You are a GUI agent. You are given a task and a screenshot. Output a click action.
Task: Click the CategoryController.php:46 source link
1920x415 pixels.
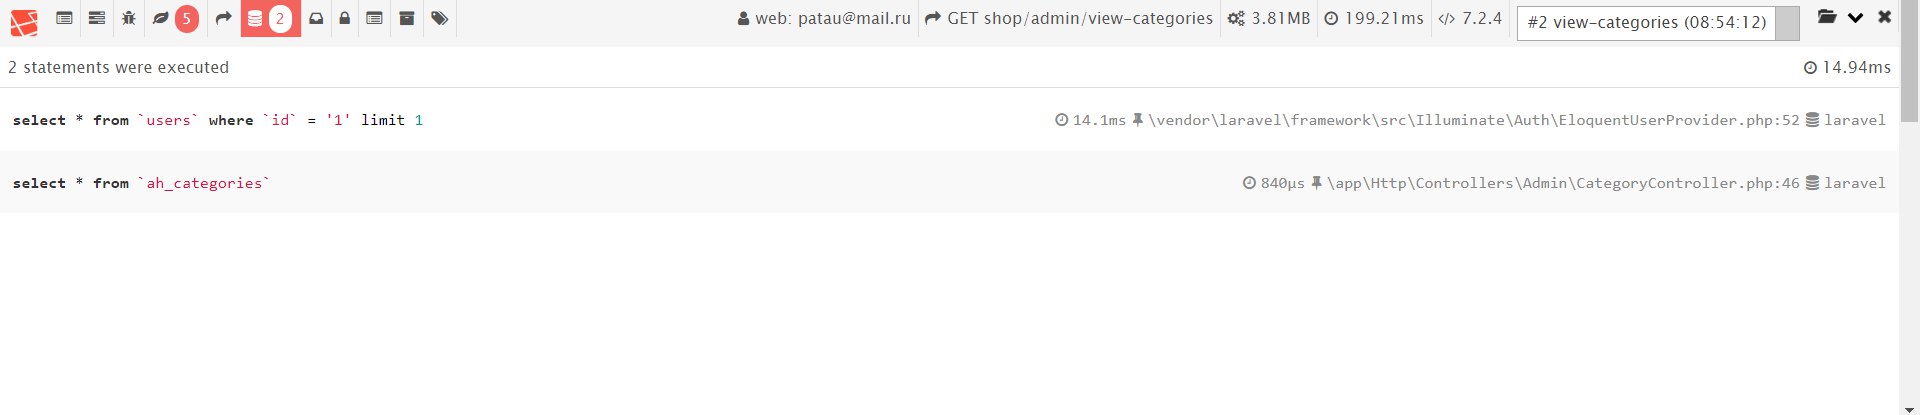point(1563,183)
